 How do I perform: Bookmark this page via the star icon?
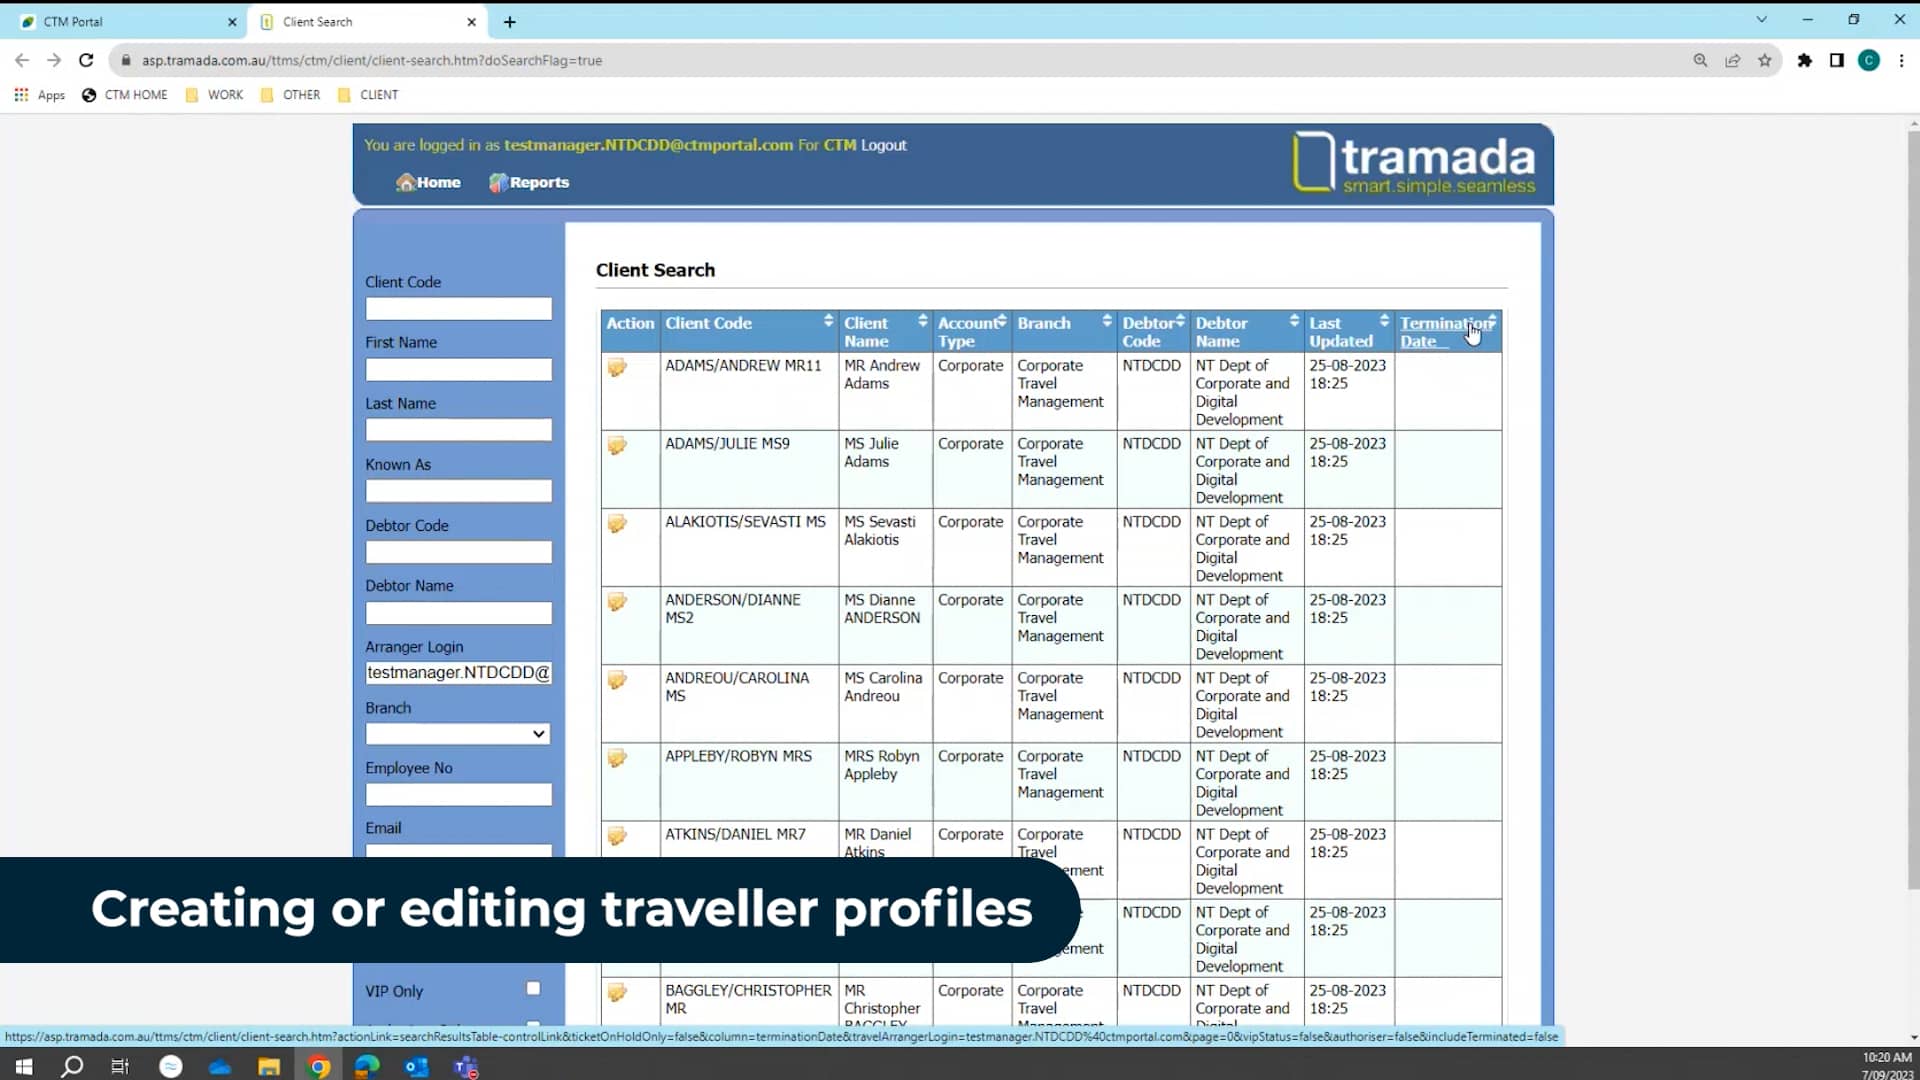(1765, 60)
